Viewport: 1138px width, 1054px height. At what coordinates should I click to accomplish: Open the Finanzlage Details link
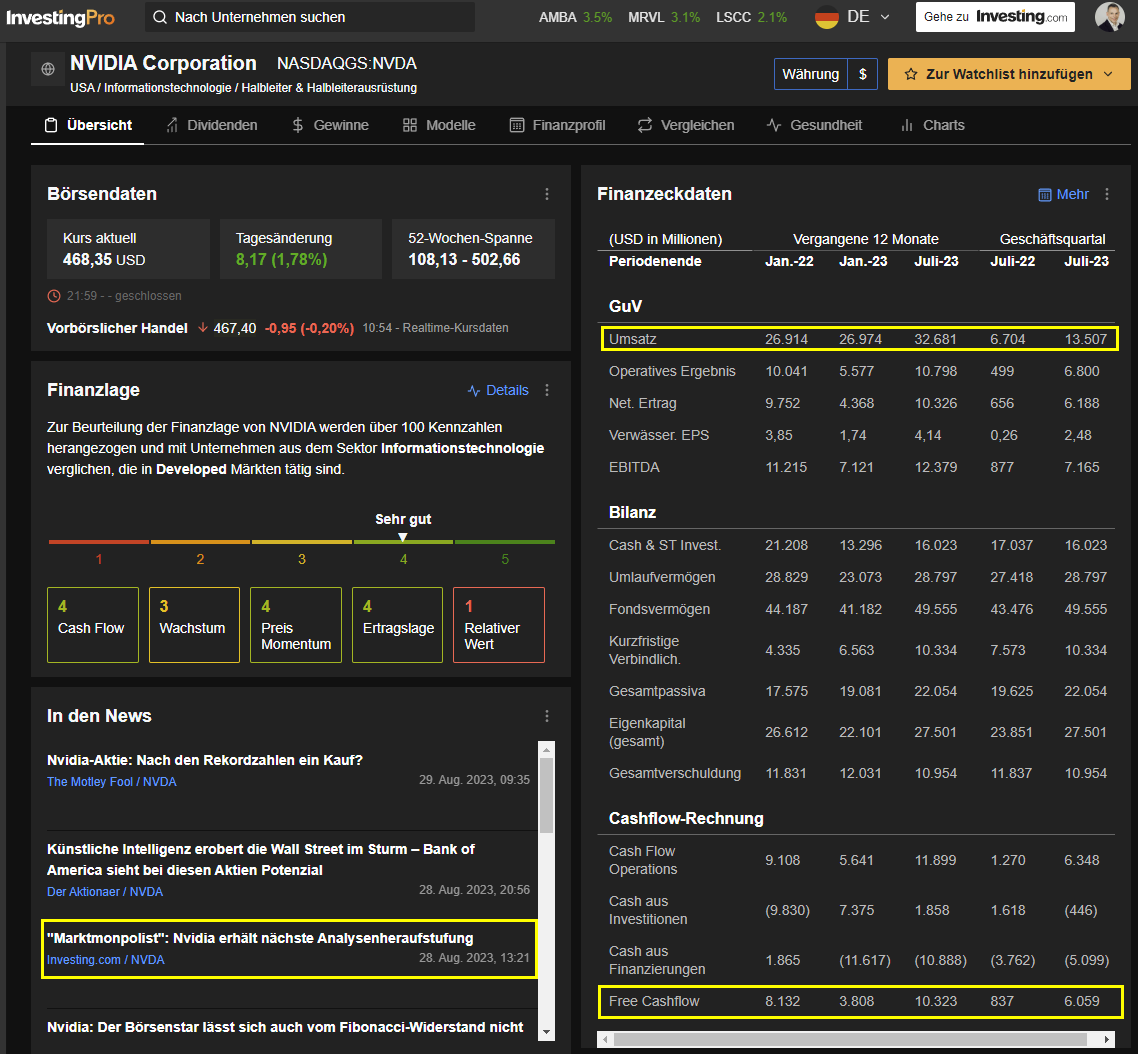click(x=498, y=391)
